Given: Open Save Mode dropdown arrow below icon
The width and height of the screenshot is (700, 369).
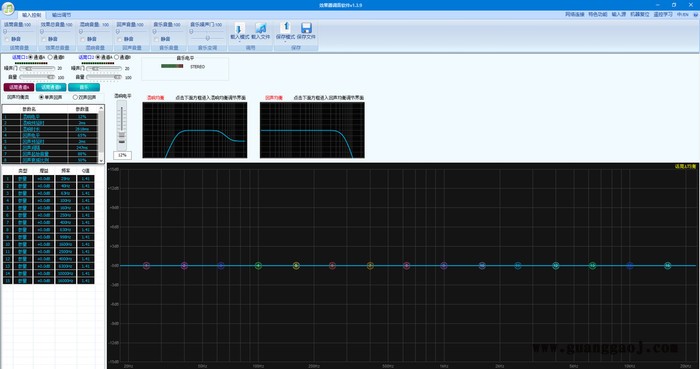Looking at the screenshot, I should [286, 41].
